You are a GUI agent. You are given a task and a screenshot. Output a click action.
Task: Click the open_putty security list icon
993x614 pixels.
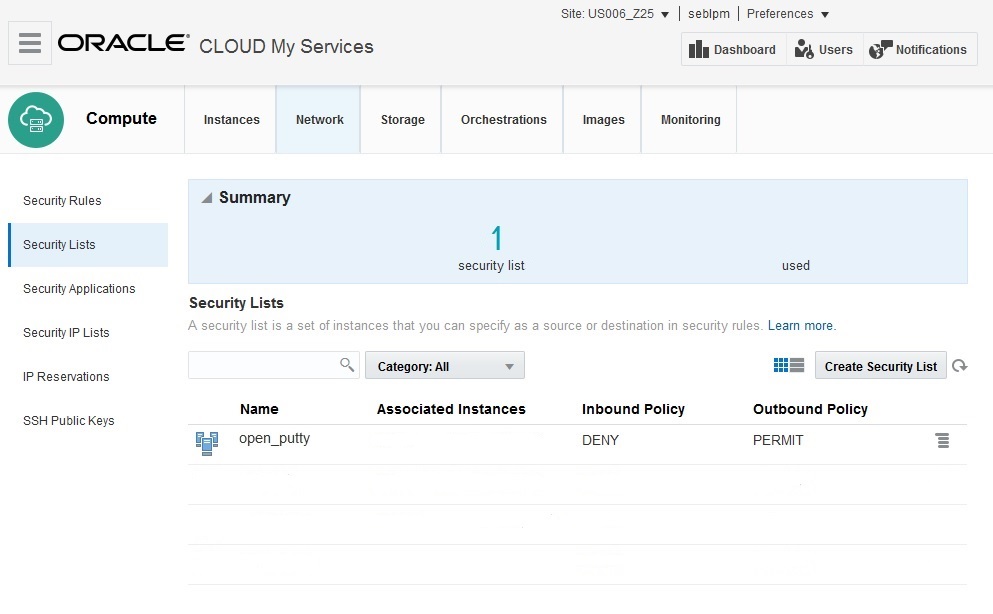point(207,443)
